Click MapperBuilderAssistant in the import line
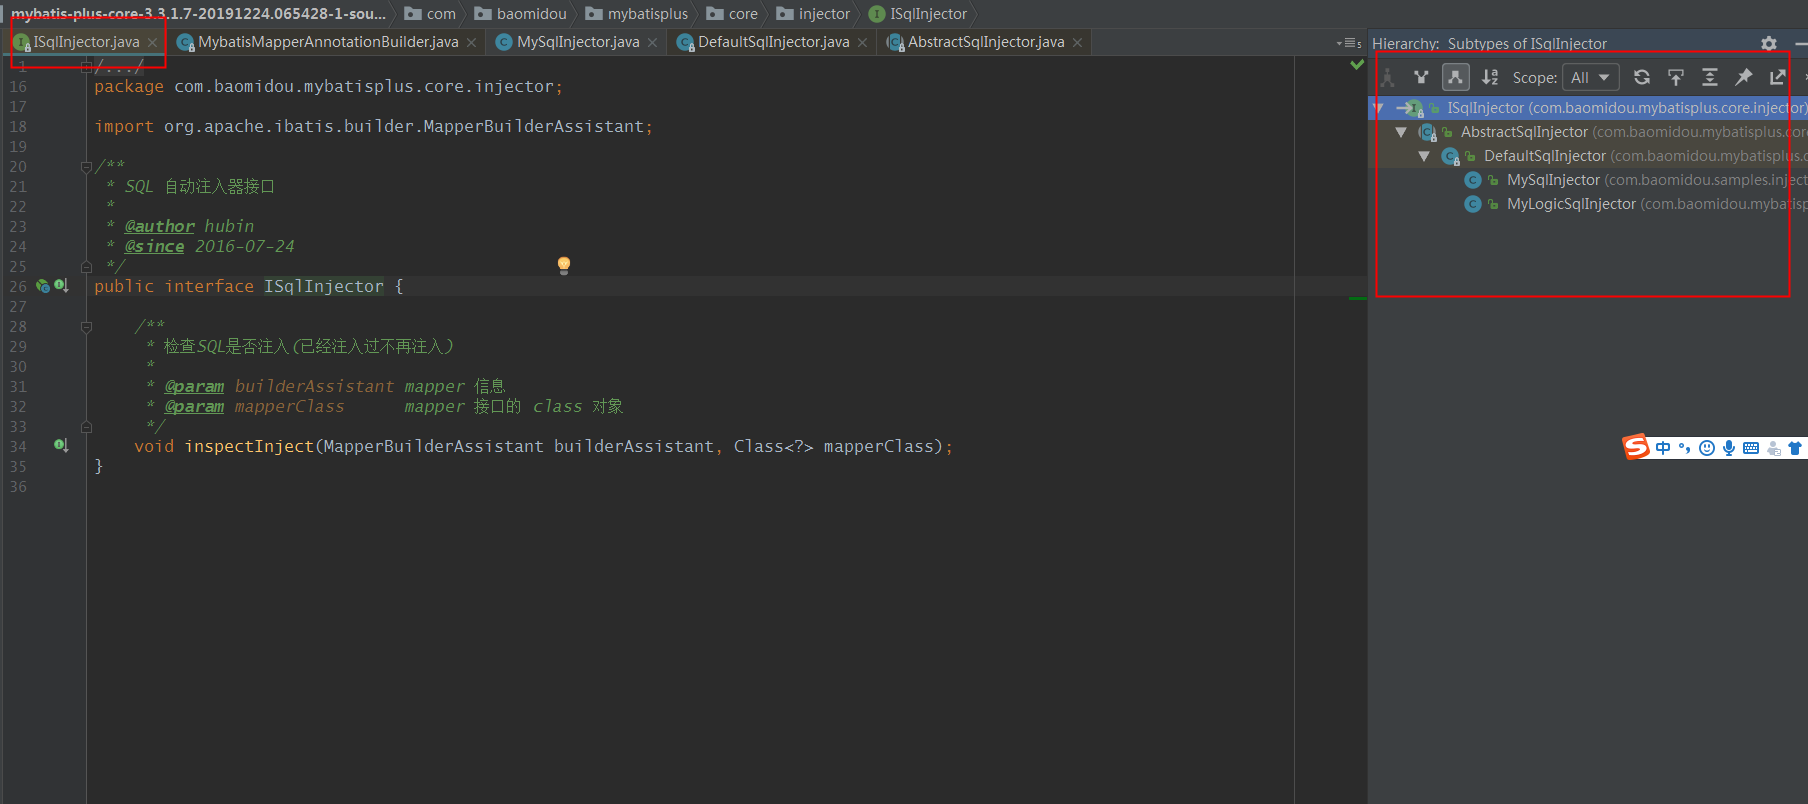This screenshot has height=804, width=1808. tap(534, 126)
